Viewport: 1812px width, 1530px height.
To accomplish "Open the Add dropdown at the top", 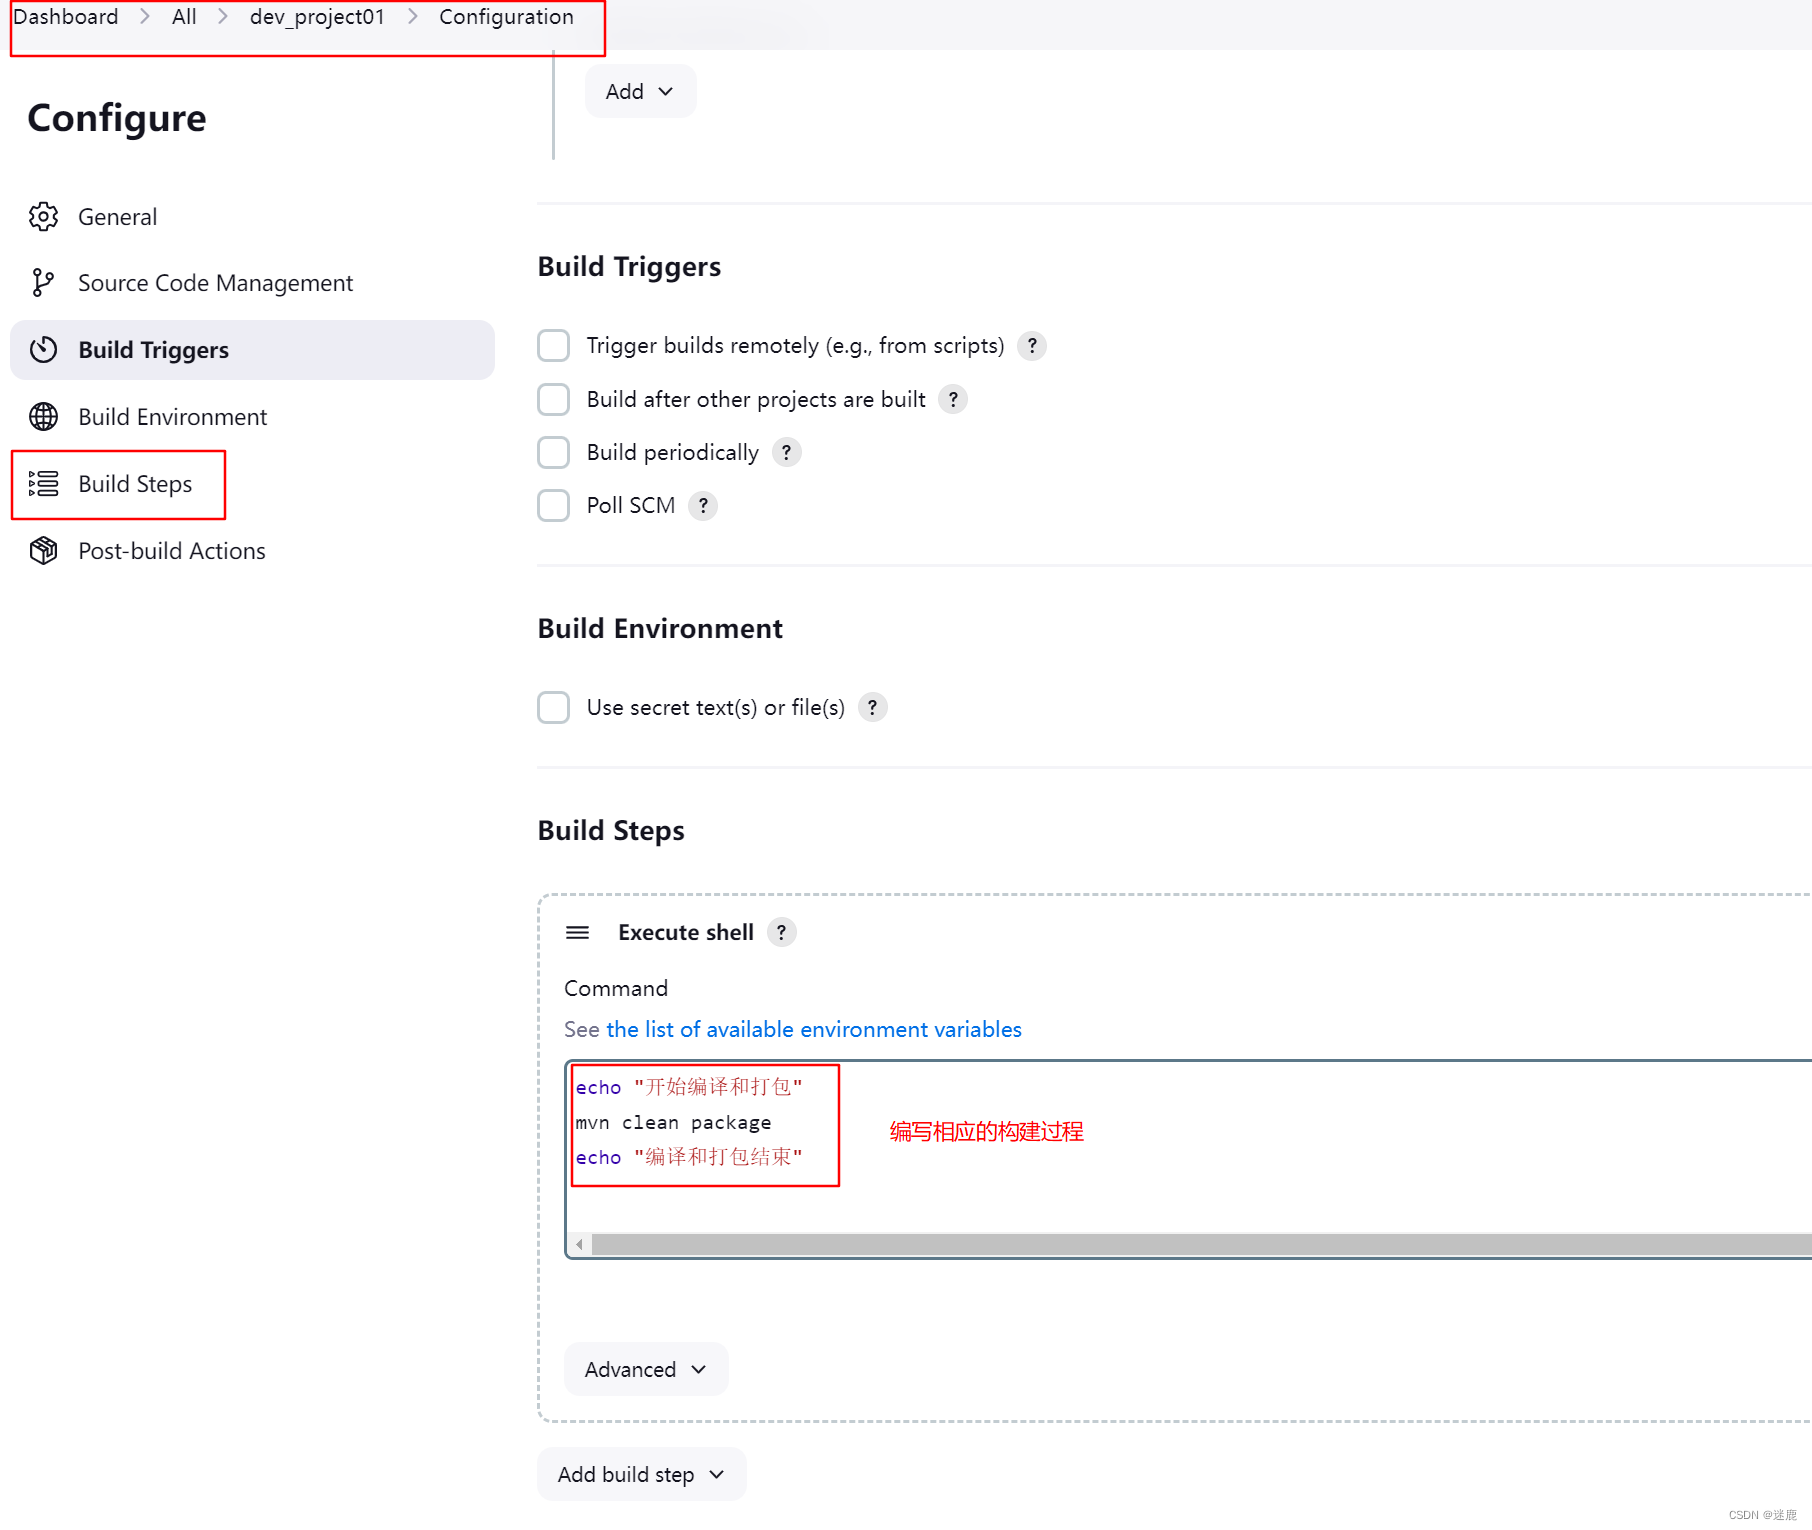I will 640,92.
